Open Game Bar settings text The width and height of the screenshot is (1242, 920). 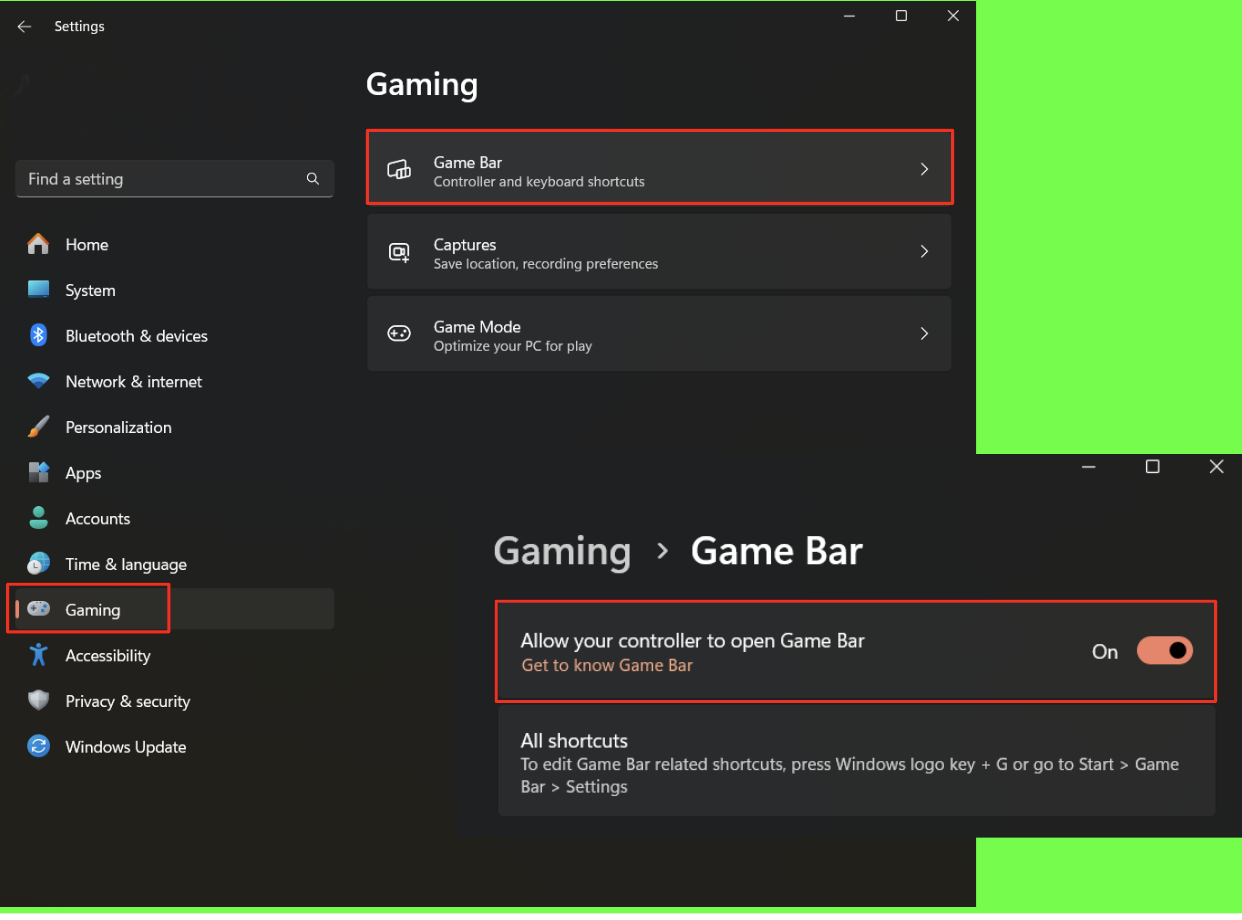tap(467, 162)
